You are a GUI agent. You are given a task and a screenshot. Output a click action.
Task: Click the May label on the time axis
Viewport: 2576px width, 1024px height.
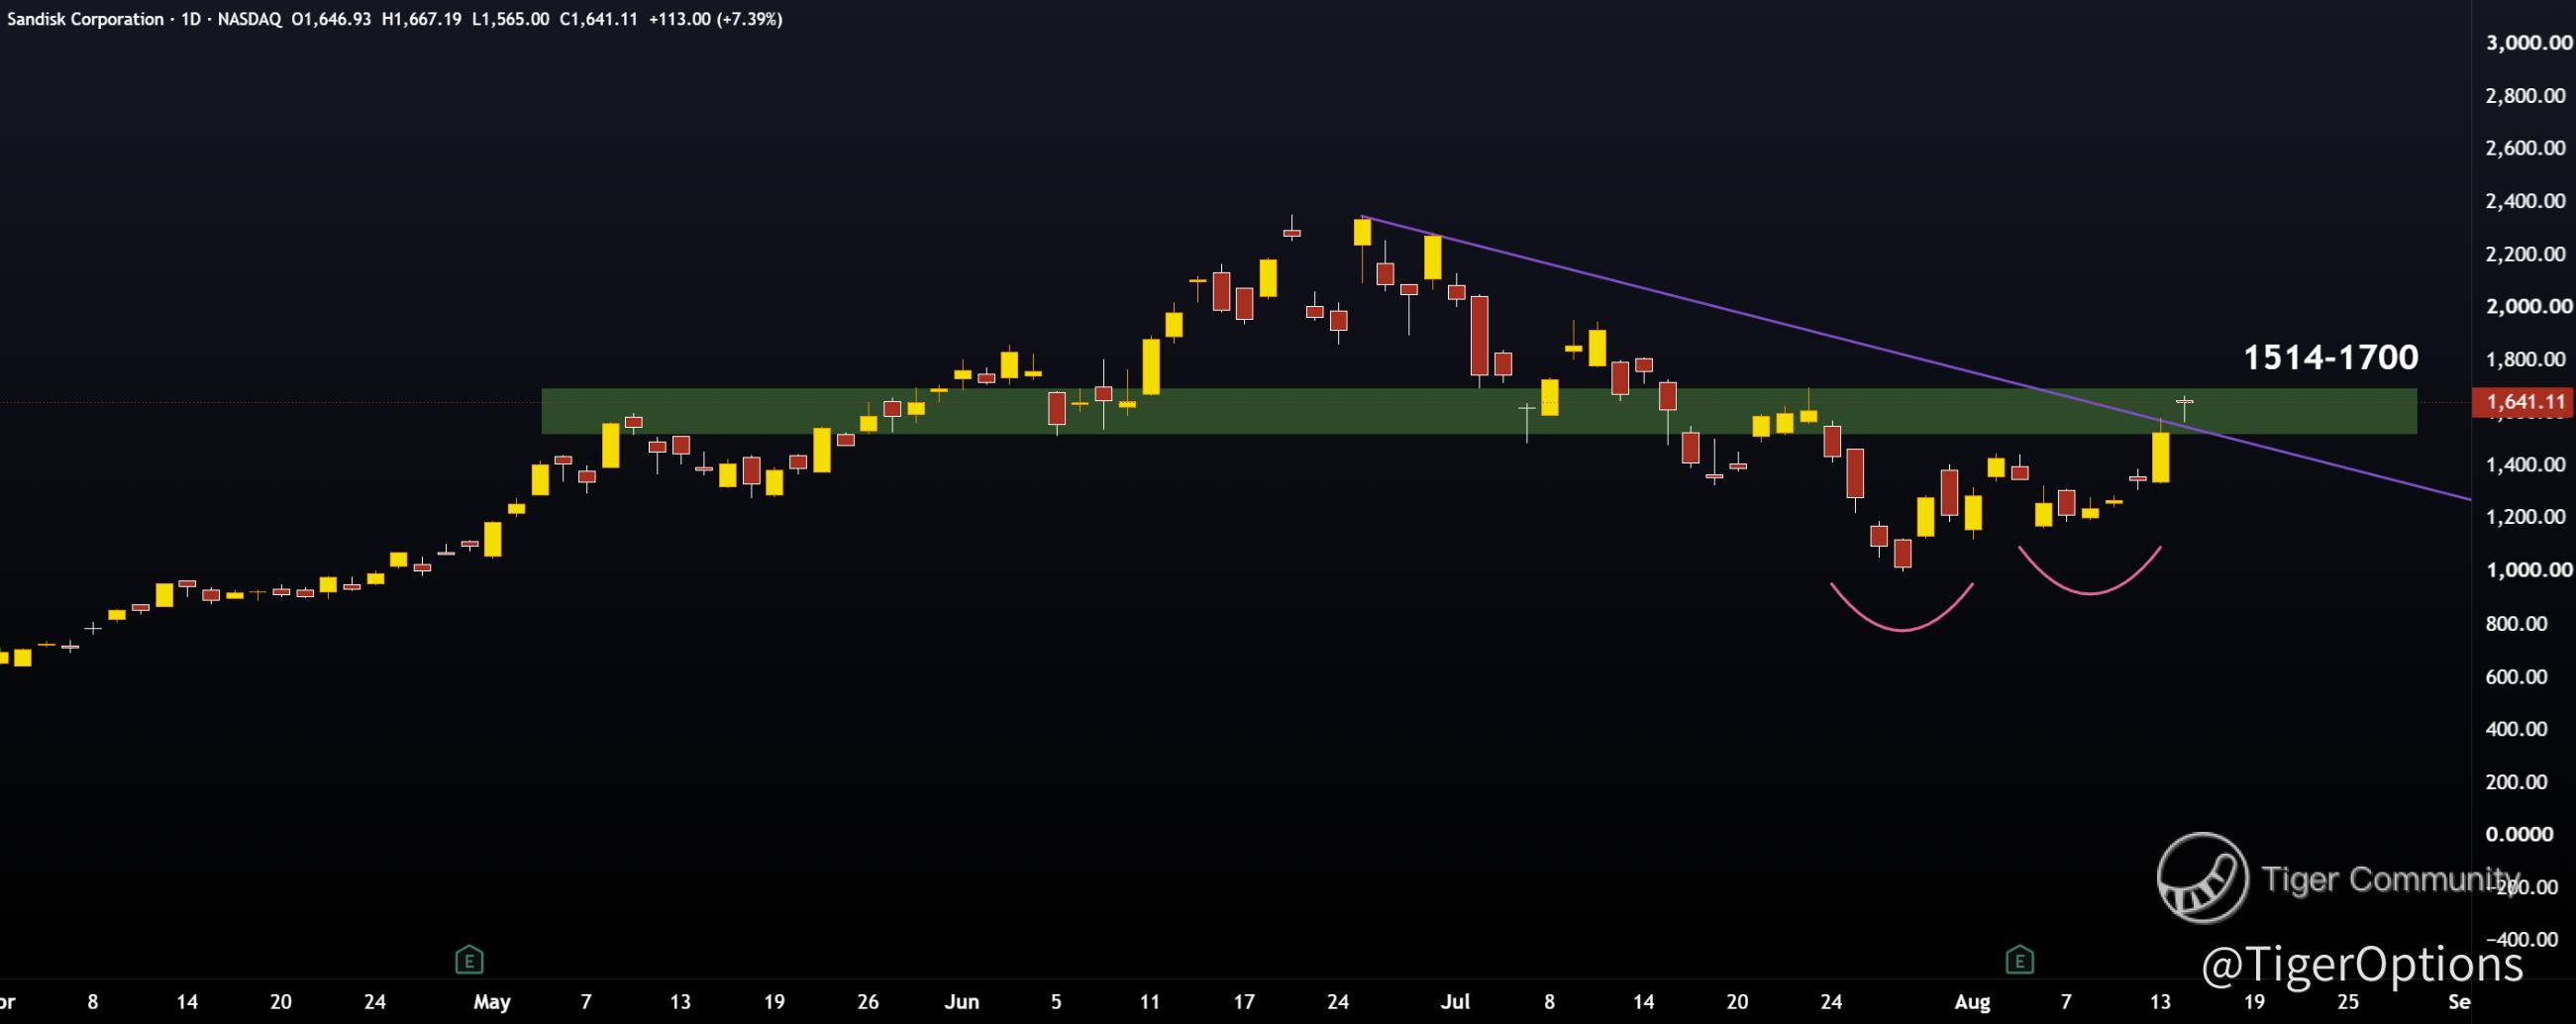click(x=492, y=1001)
